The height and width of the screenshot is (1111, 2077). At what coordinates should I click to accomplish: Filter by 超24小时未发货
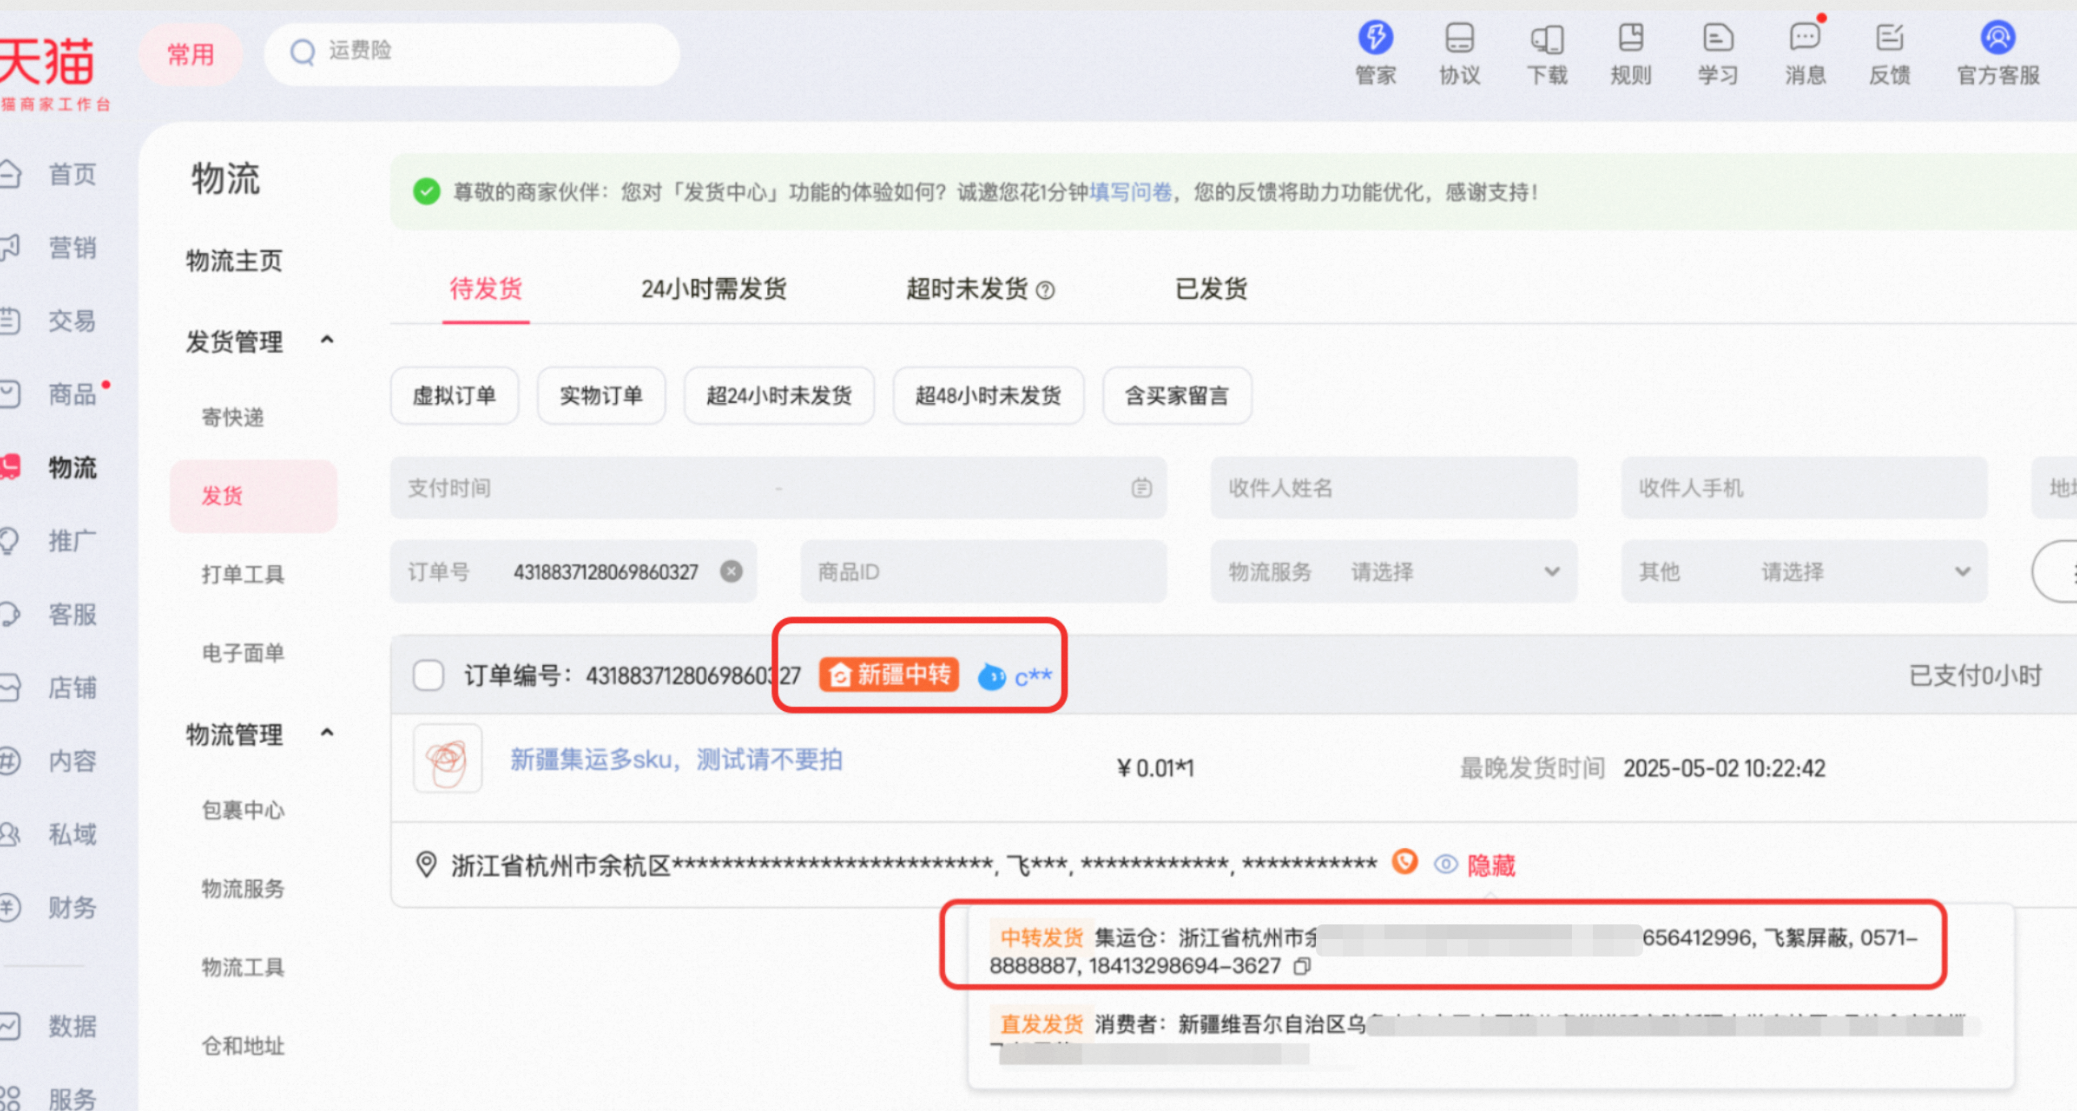coord(779,396)
